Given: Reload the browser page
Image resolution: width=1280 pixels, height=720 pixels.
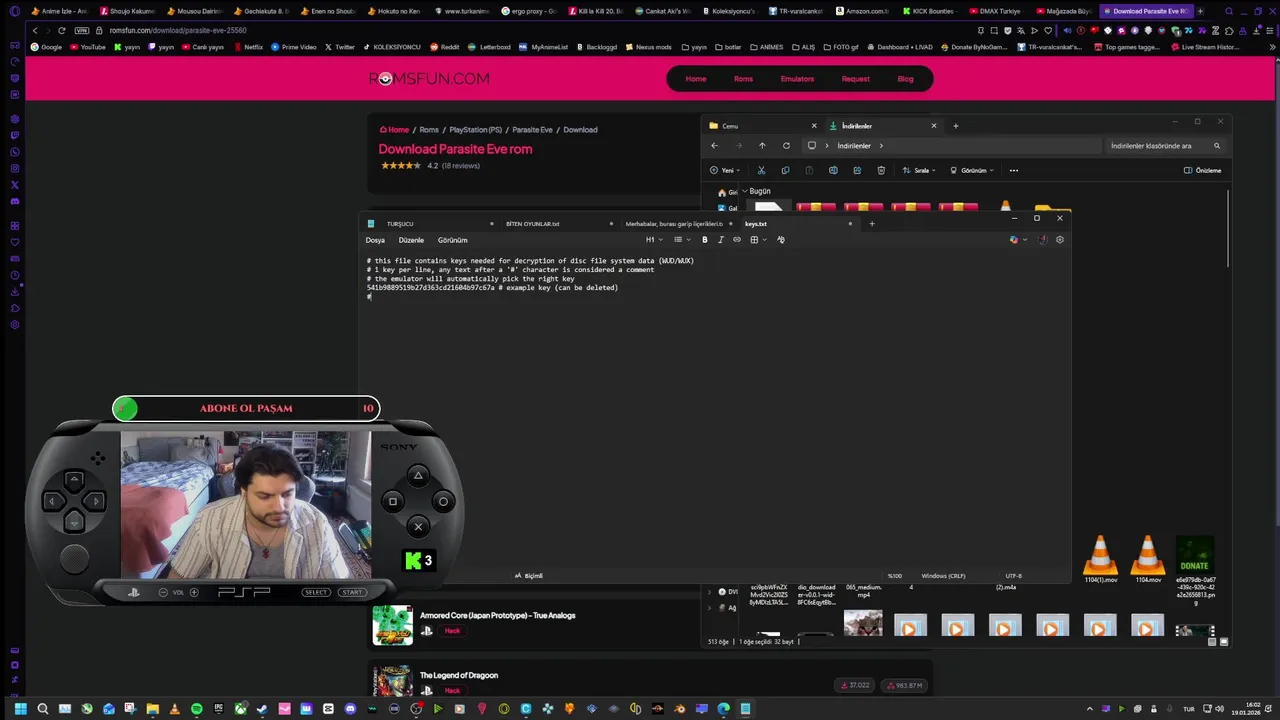Looking at the screenshot, I should (61, 30).
